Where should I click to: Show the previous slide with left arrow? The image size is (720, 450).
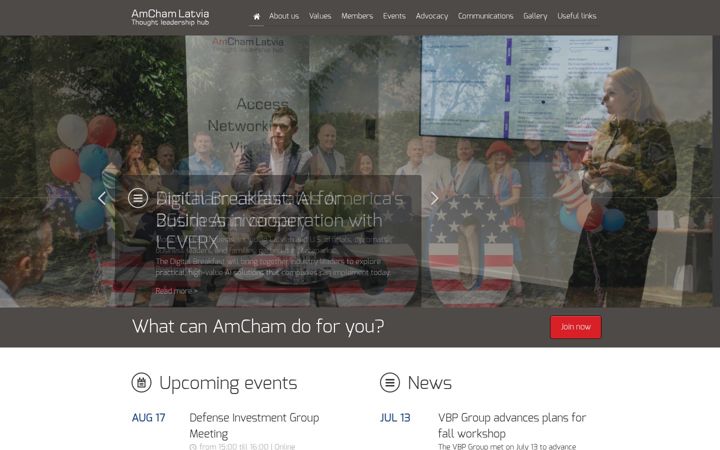click(102, 198)
